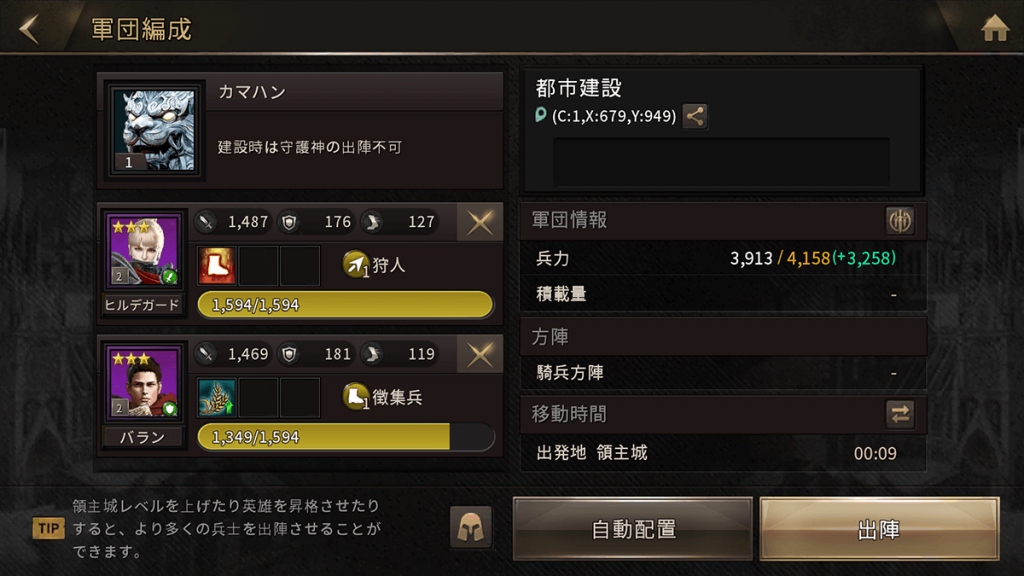Click the 出陣 deploy button

pyautogui.click(x=879, y=529)
